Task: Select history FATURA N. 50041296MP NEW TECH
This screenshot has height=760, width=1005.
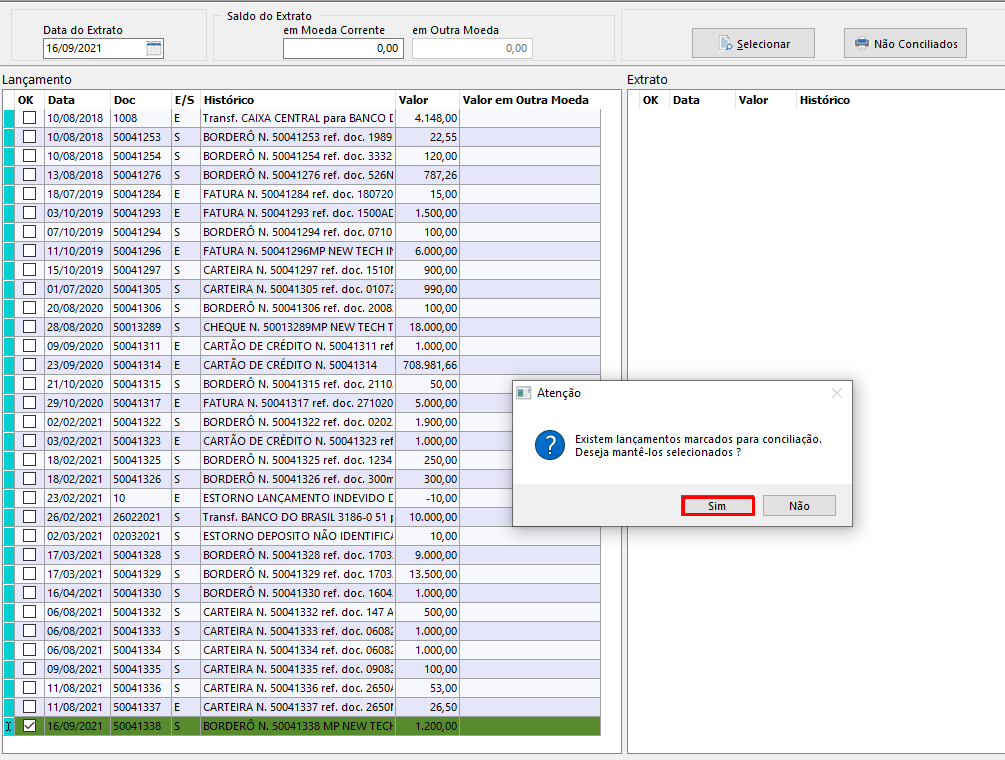Action: tap(298, 251)
